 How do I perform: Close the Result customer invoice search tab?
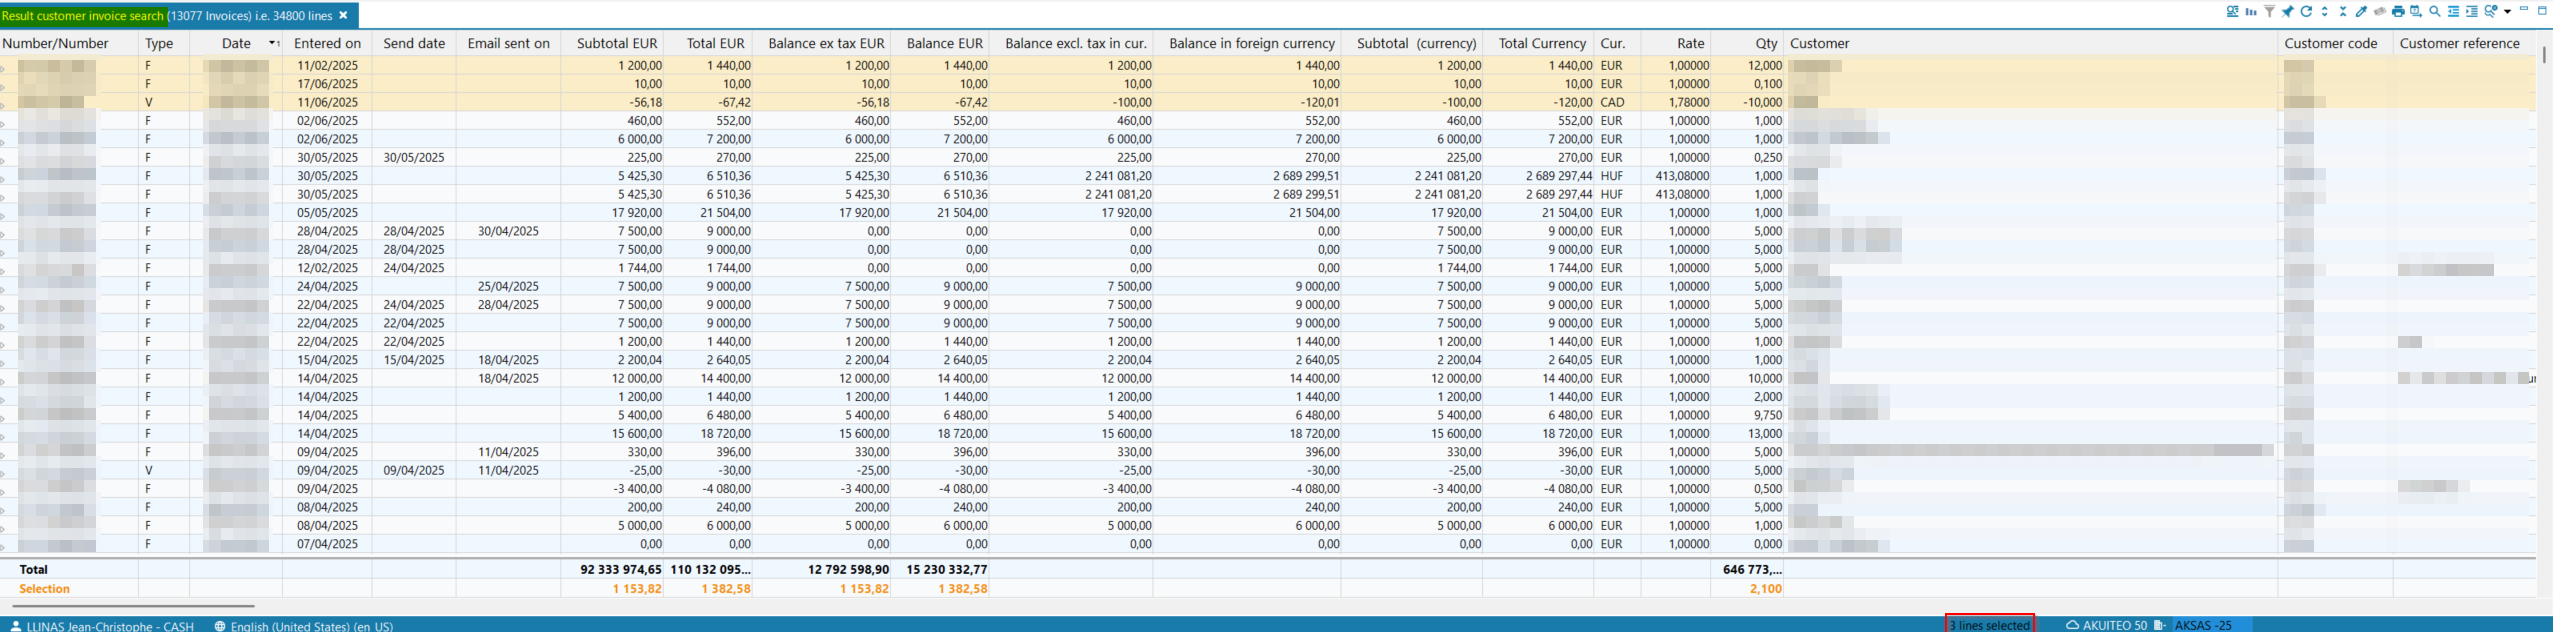point(343,15)
